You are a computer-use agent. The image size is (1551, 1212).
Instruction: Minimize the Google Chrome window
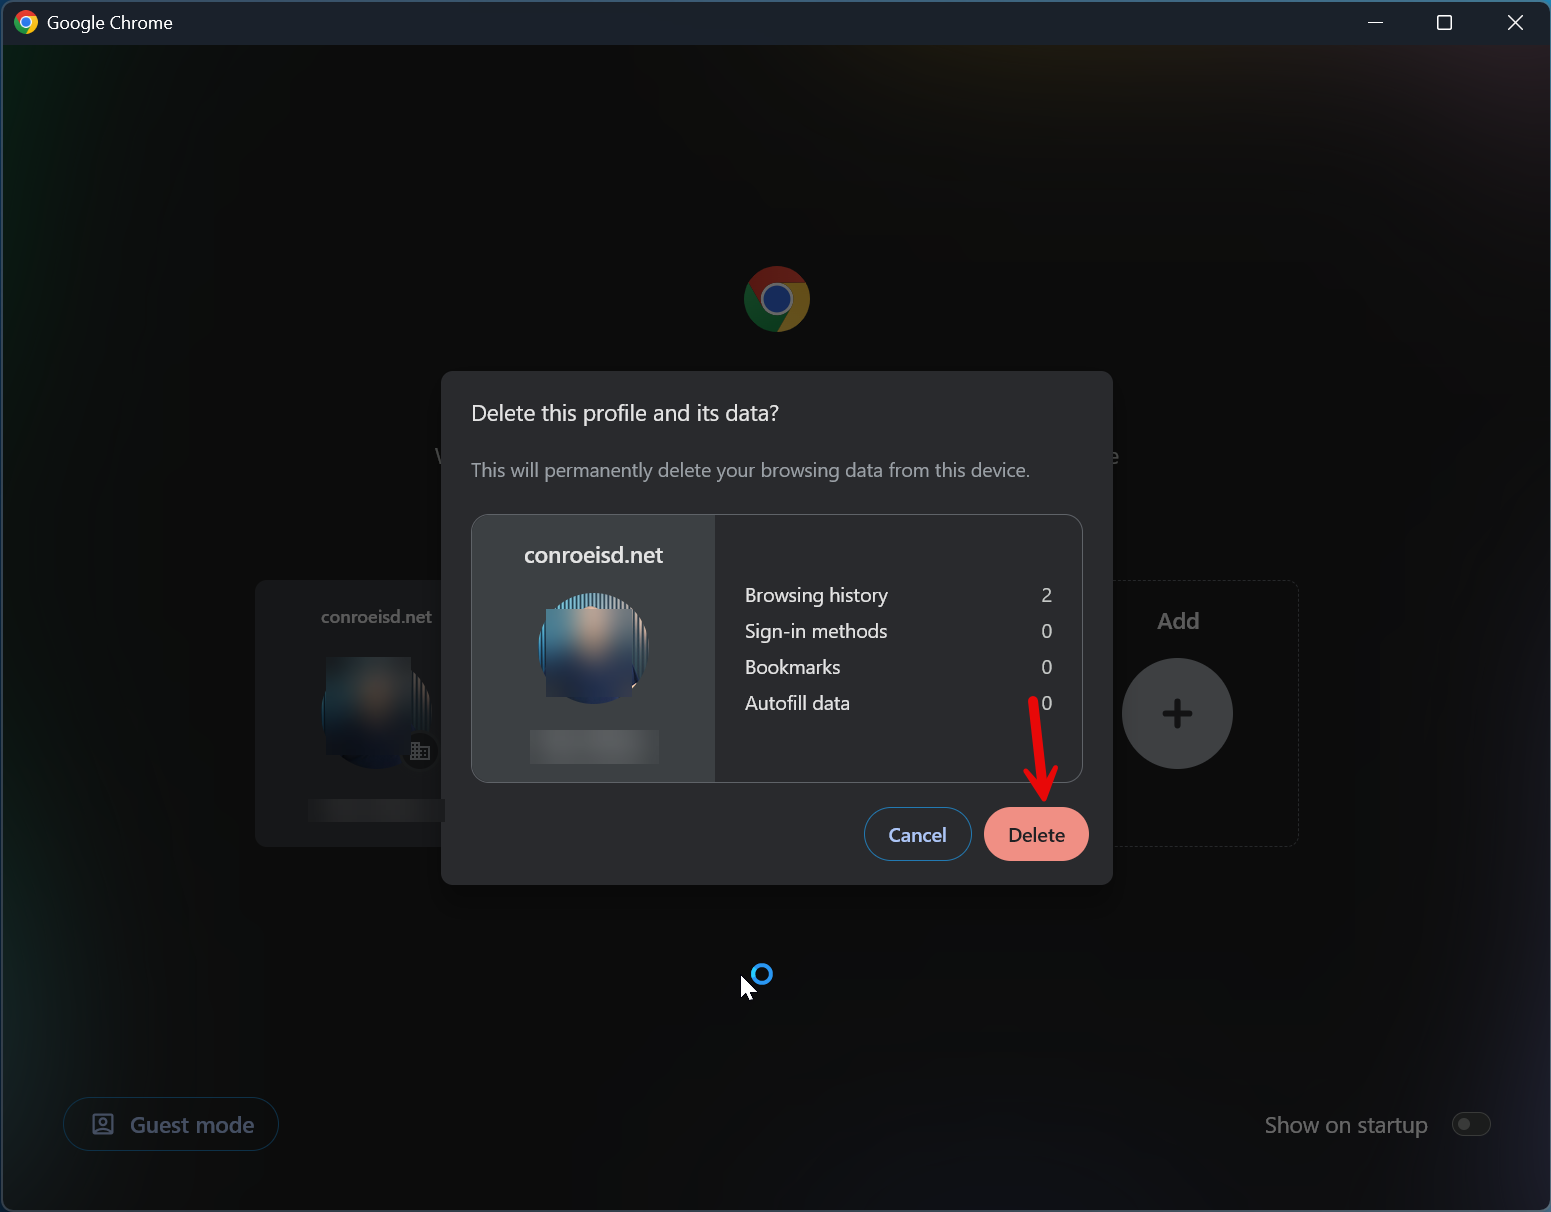click(1375, 22)
